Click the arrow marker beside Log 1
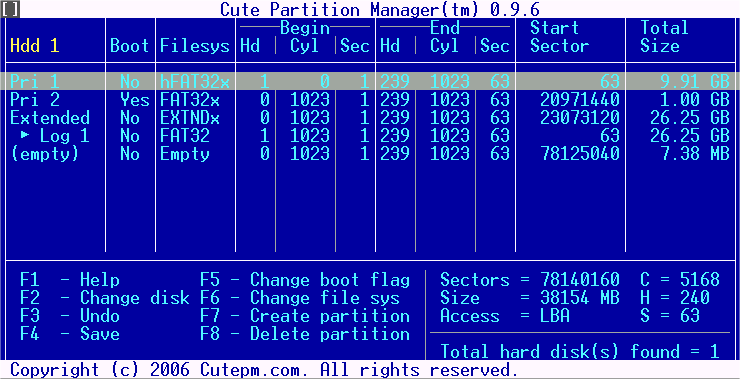This screenshot has height=379, width=740. point(25,135)
